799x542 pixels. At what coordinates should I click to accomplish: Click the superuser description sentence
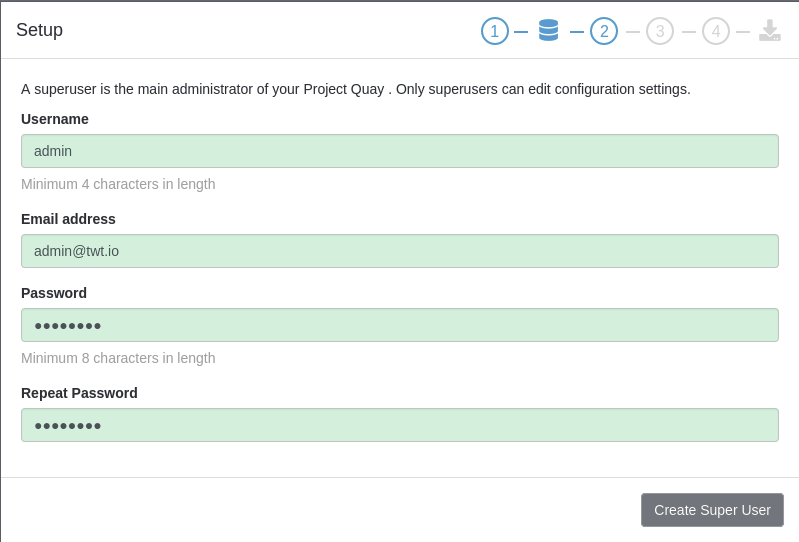(355, 89)
